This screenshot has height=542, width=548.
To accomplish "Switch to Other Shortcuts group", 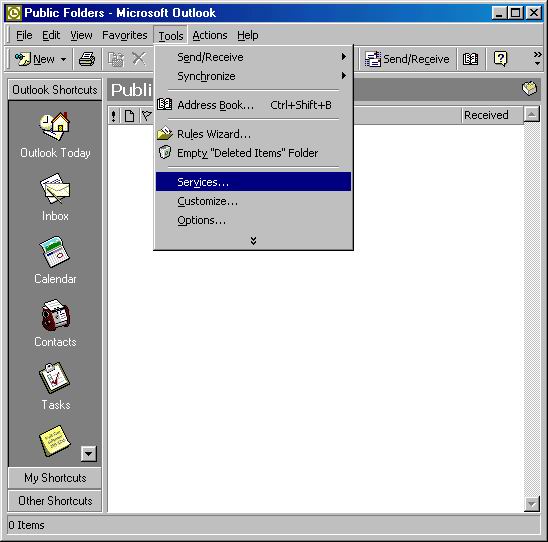I will [55, 501].
